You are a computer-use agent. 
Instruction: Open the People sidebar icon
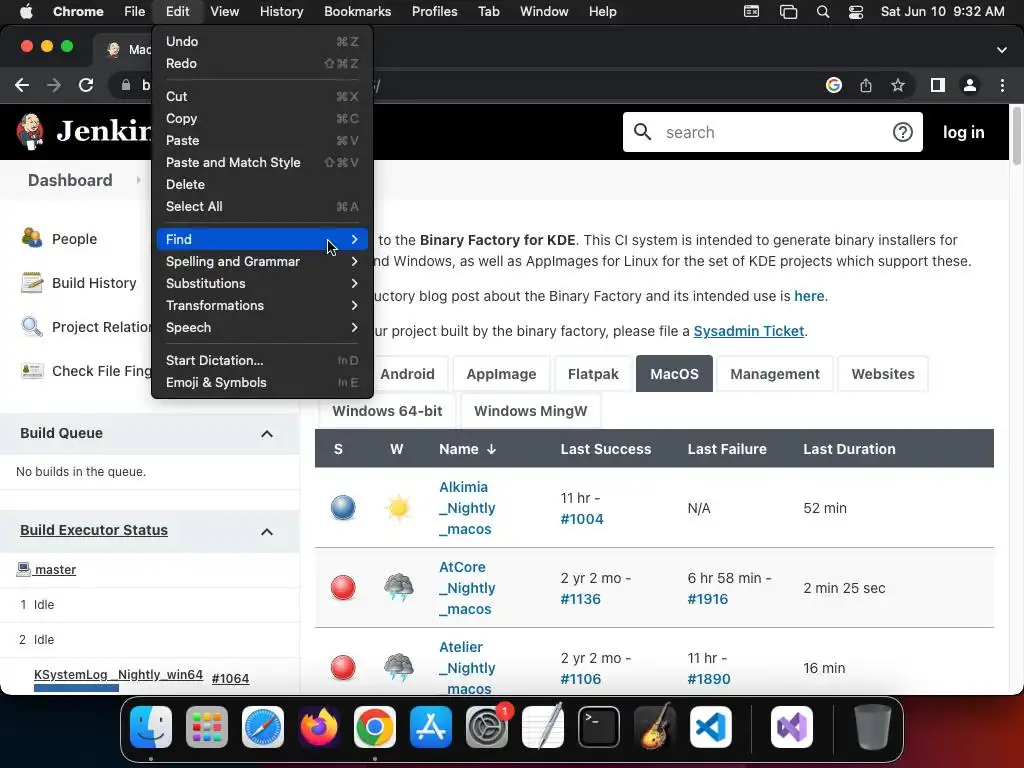point(32,238)
